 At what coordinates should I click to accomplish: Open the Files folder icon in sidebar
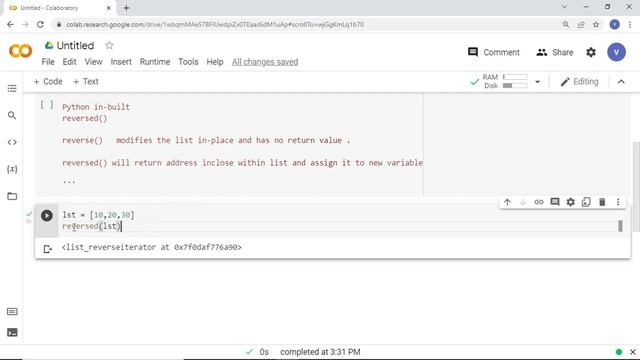12,196
